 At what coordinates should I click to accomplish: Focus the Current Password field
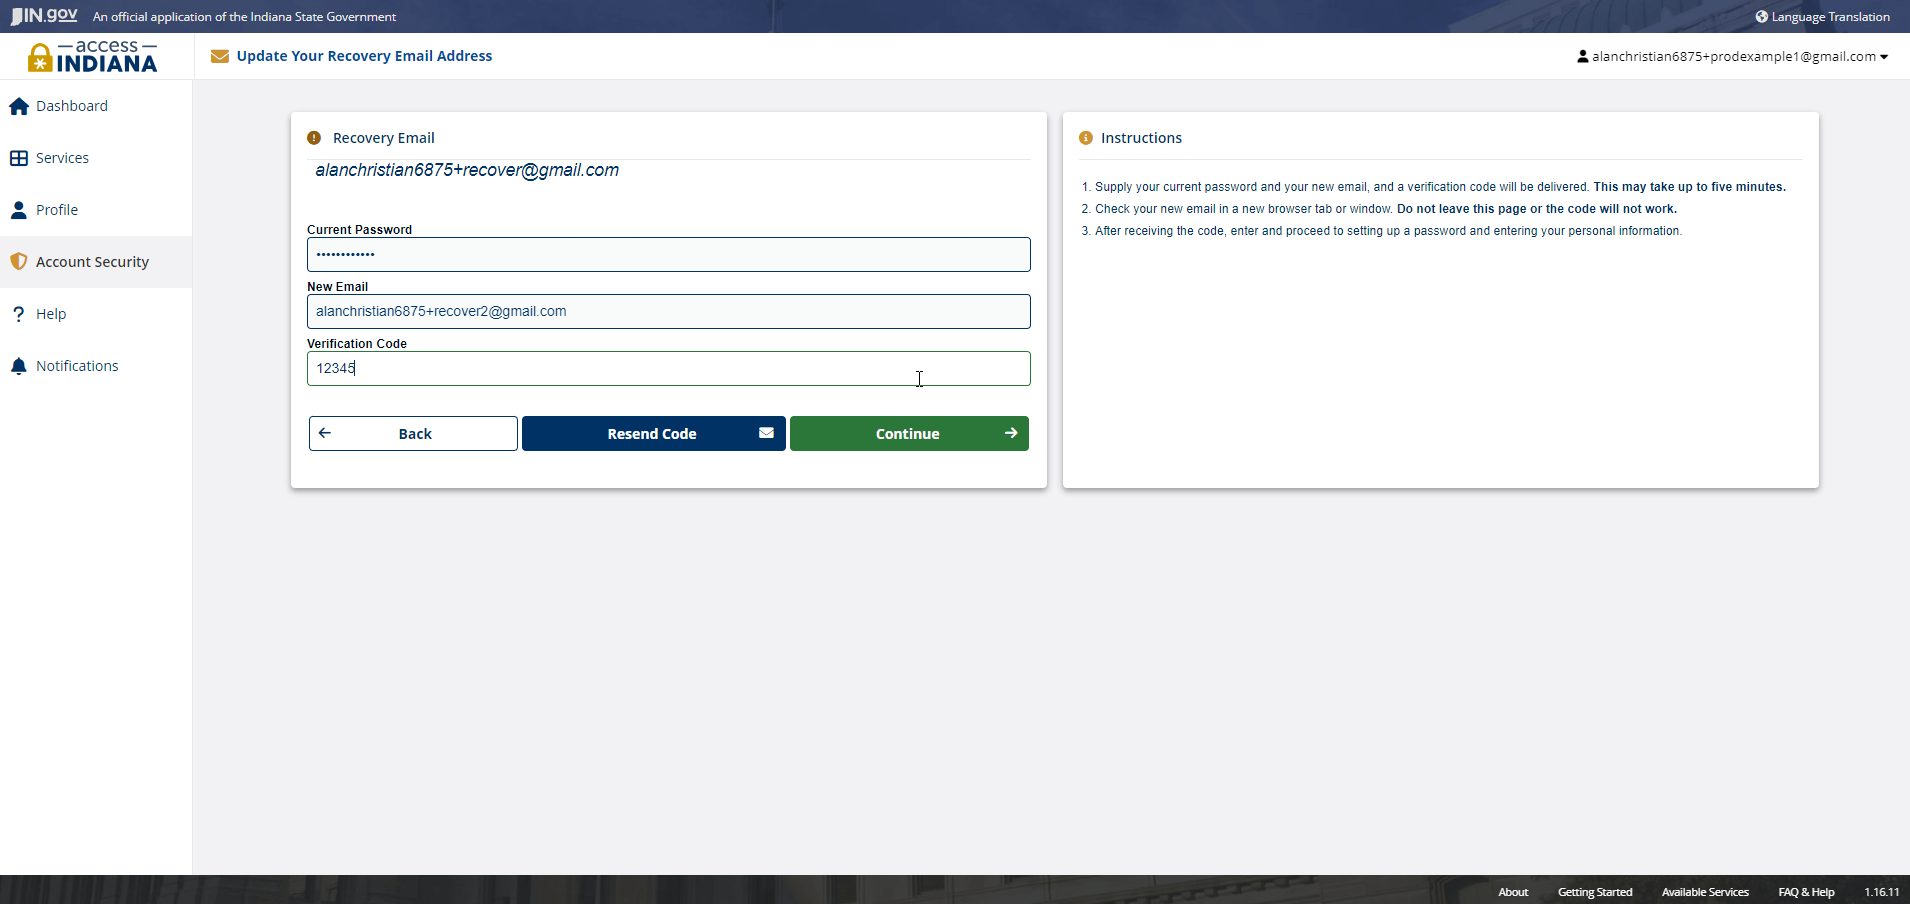tap(668, 255)
